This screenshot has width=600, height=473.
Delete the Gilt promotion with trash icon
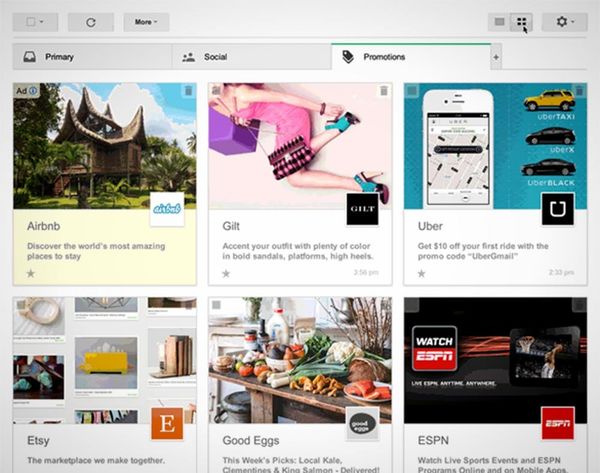383,91
